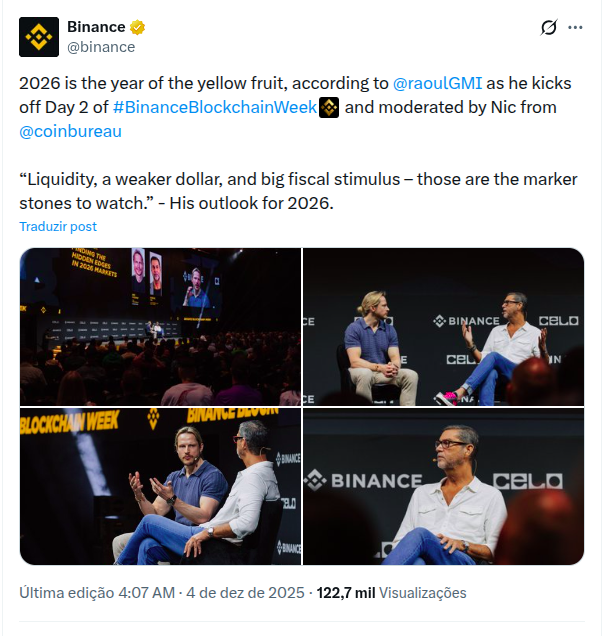Click the Binance logo emoji after the hashtag
605x636 pixels.
pyautogui.click(x=329, y=107)
